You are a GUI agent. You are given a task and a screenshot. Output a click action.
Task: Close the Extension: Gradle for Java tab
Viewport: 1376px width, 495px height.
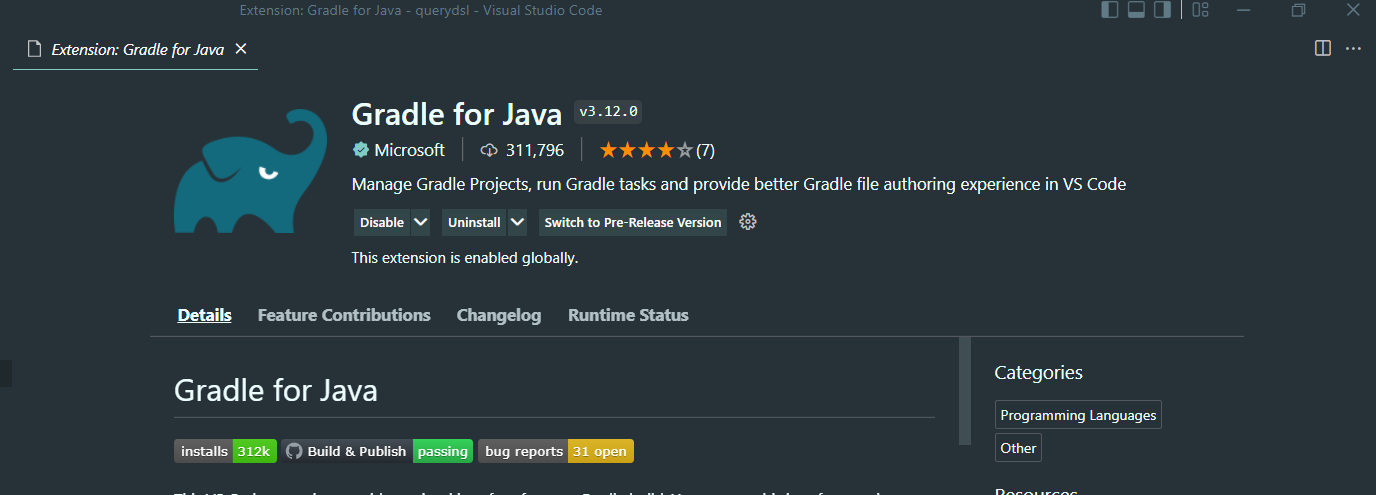coord(240,48)
